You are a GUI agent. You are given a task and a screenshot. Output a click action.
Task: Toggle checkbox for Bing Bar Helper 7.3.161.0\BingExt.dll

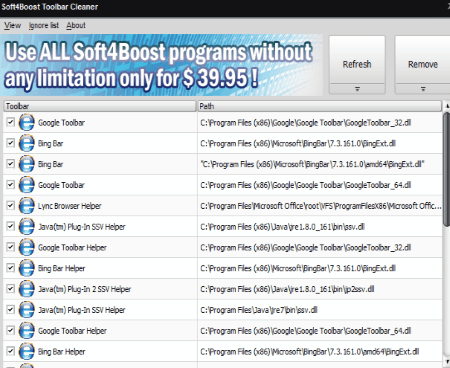click(x=10, y=268)
